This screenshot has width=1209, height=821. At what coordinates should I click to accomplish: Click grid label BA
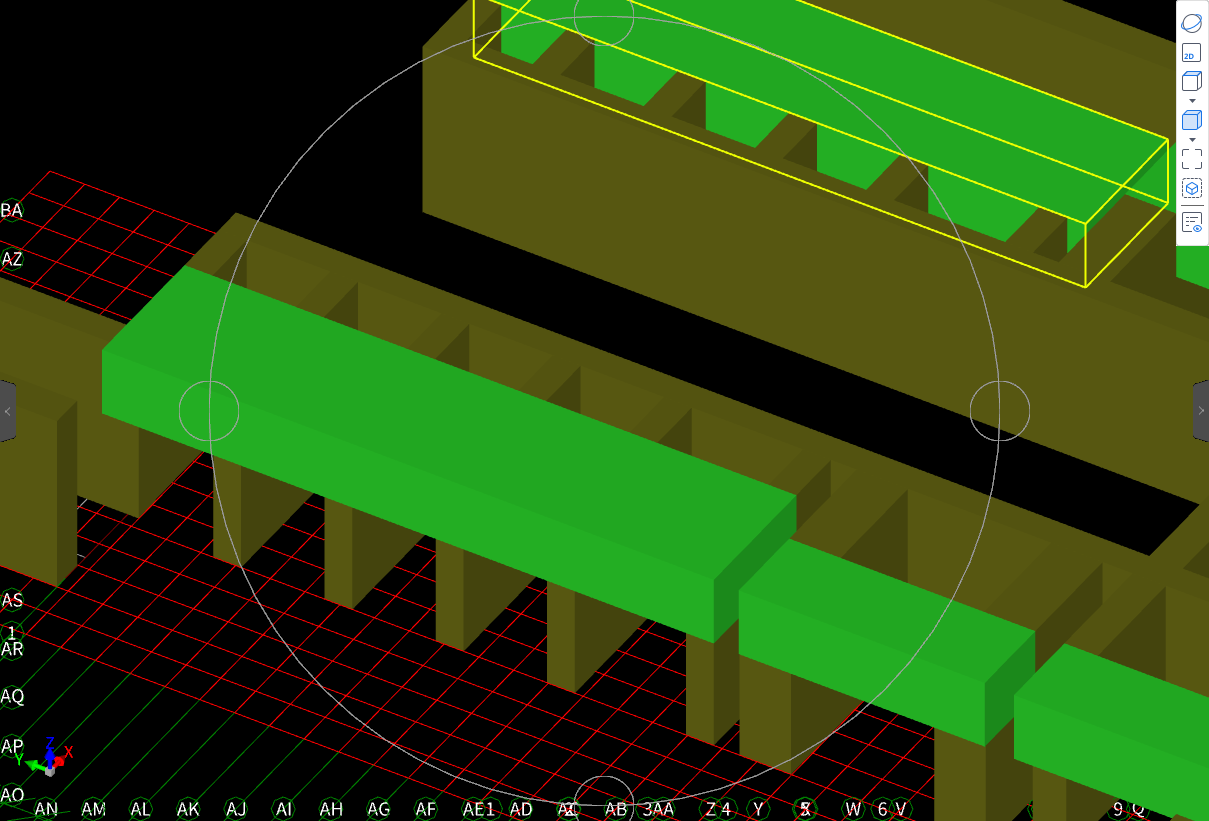click(x=11, y=210)
